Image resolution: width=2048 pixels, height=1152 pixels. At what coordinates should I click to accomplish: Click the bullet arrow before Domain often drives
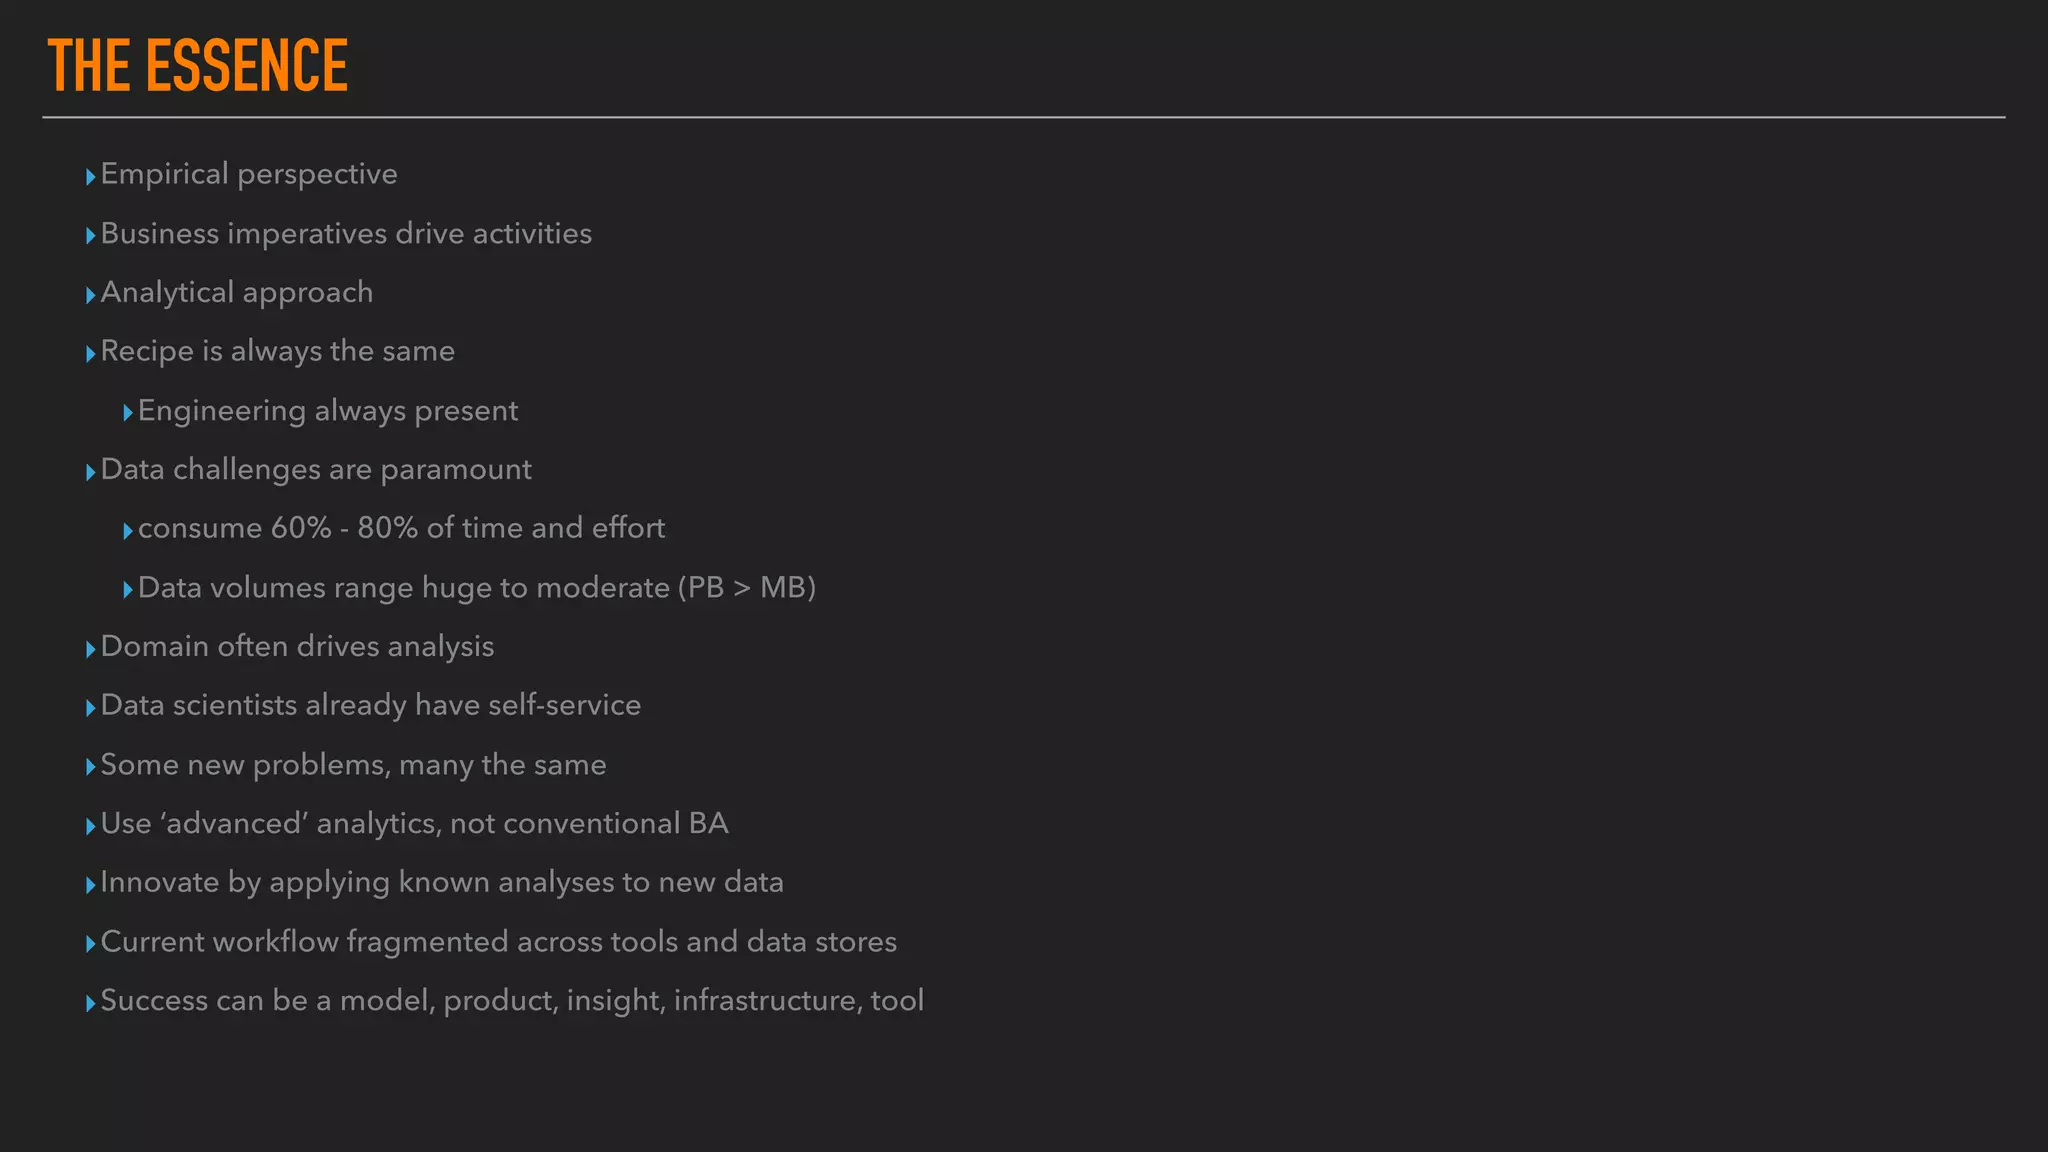pyautogui.click(x=91, y=649)
